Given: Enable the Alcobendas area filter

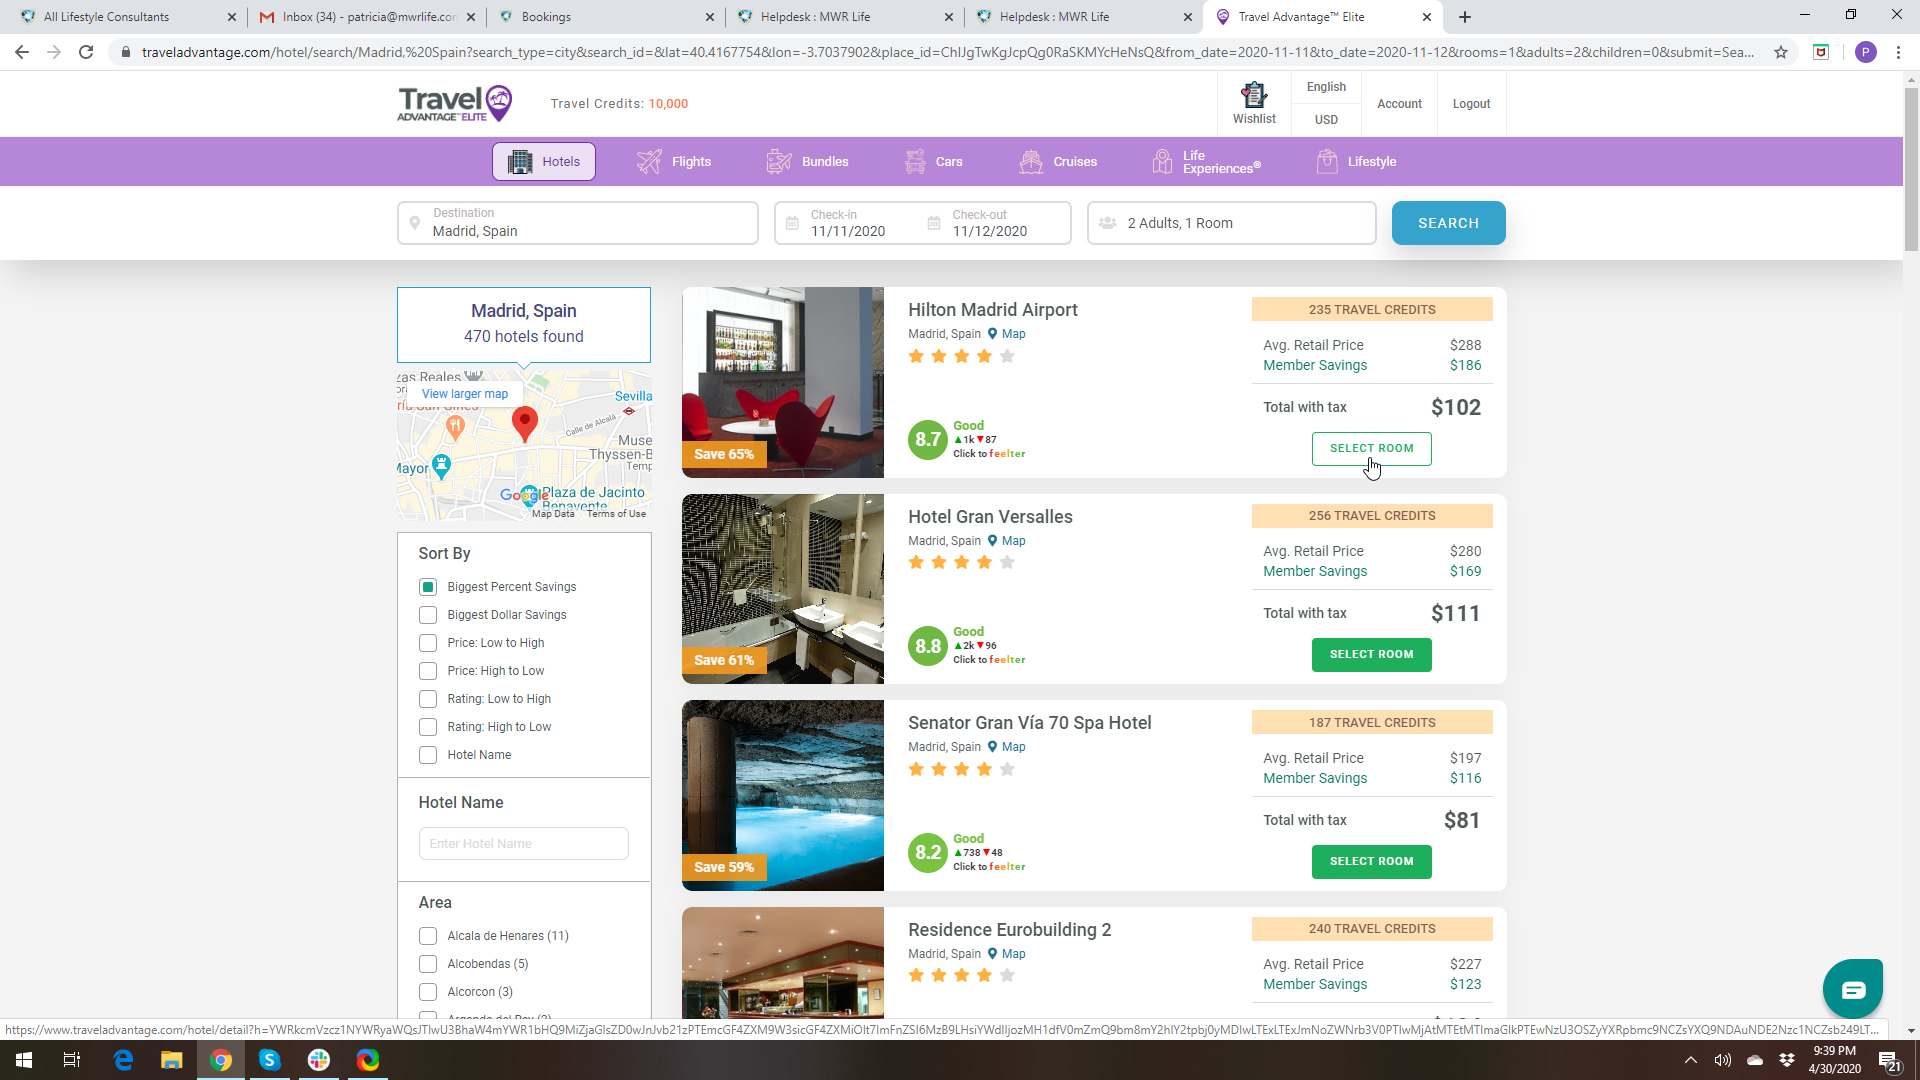Looking at the screenshot, I should [x=428, y=964].
